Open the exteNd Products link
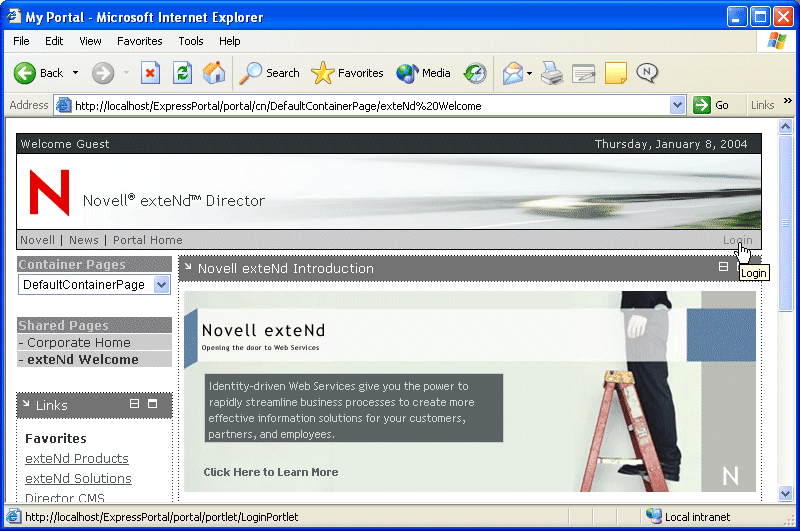800x531 pixels. (x=77, y=459)
